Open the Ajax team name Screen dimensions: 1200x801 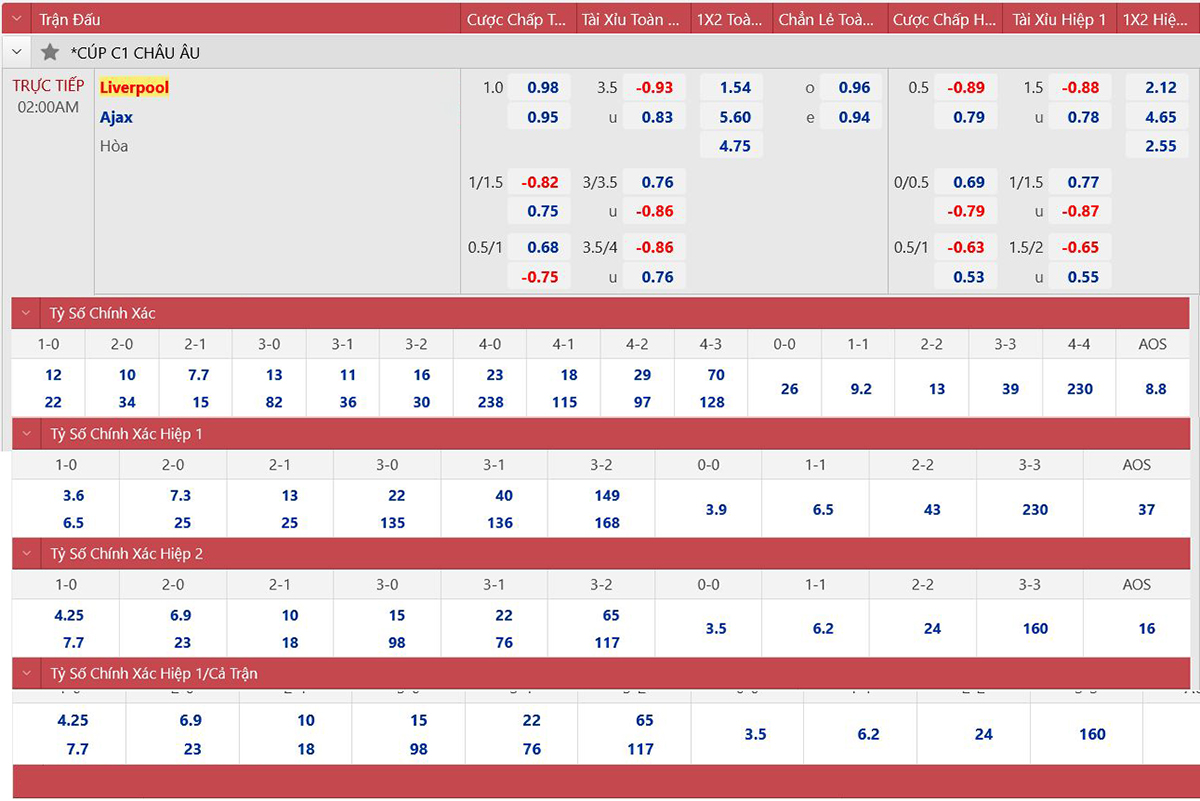click(x=116, y=117)
